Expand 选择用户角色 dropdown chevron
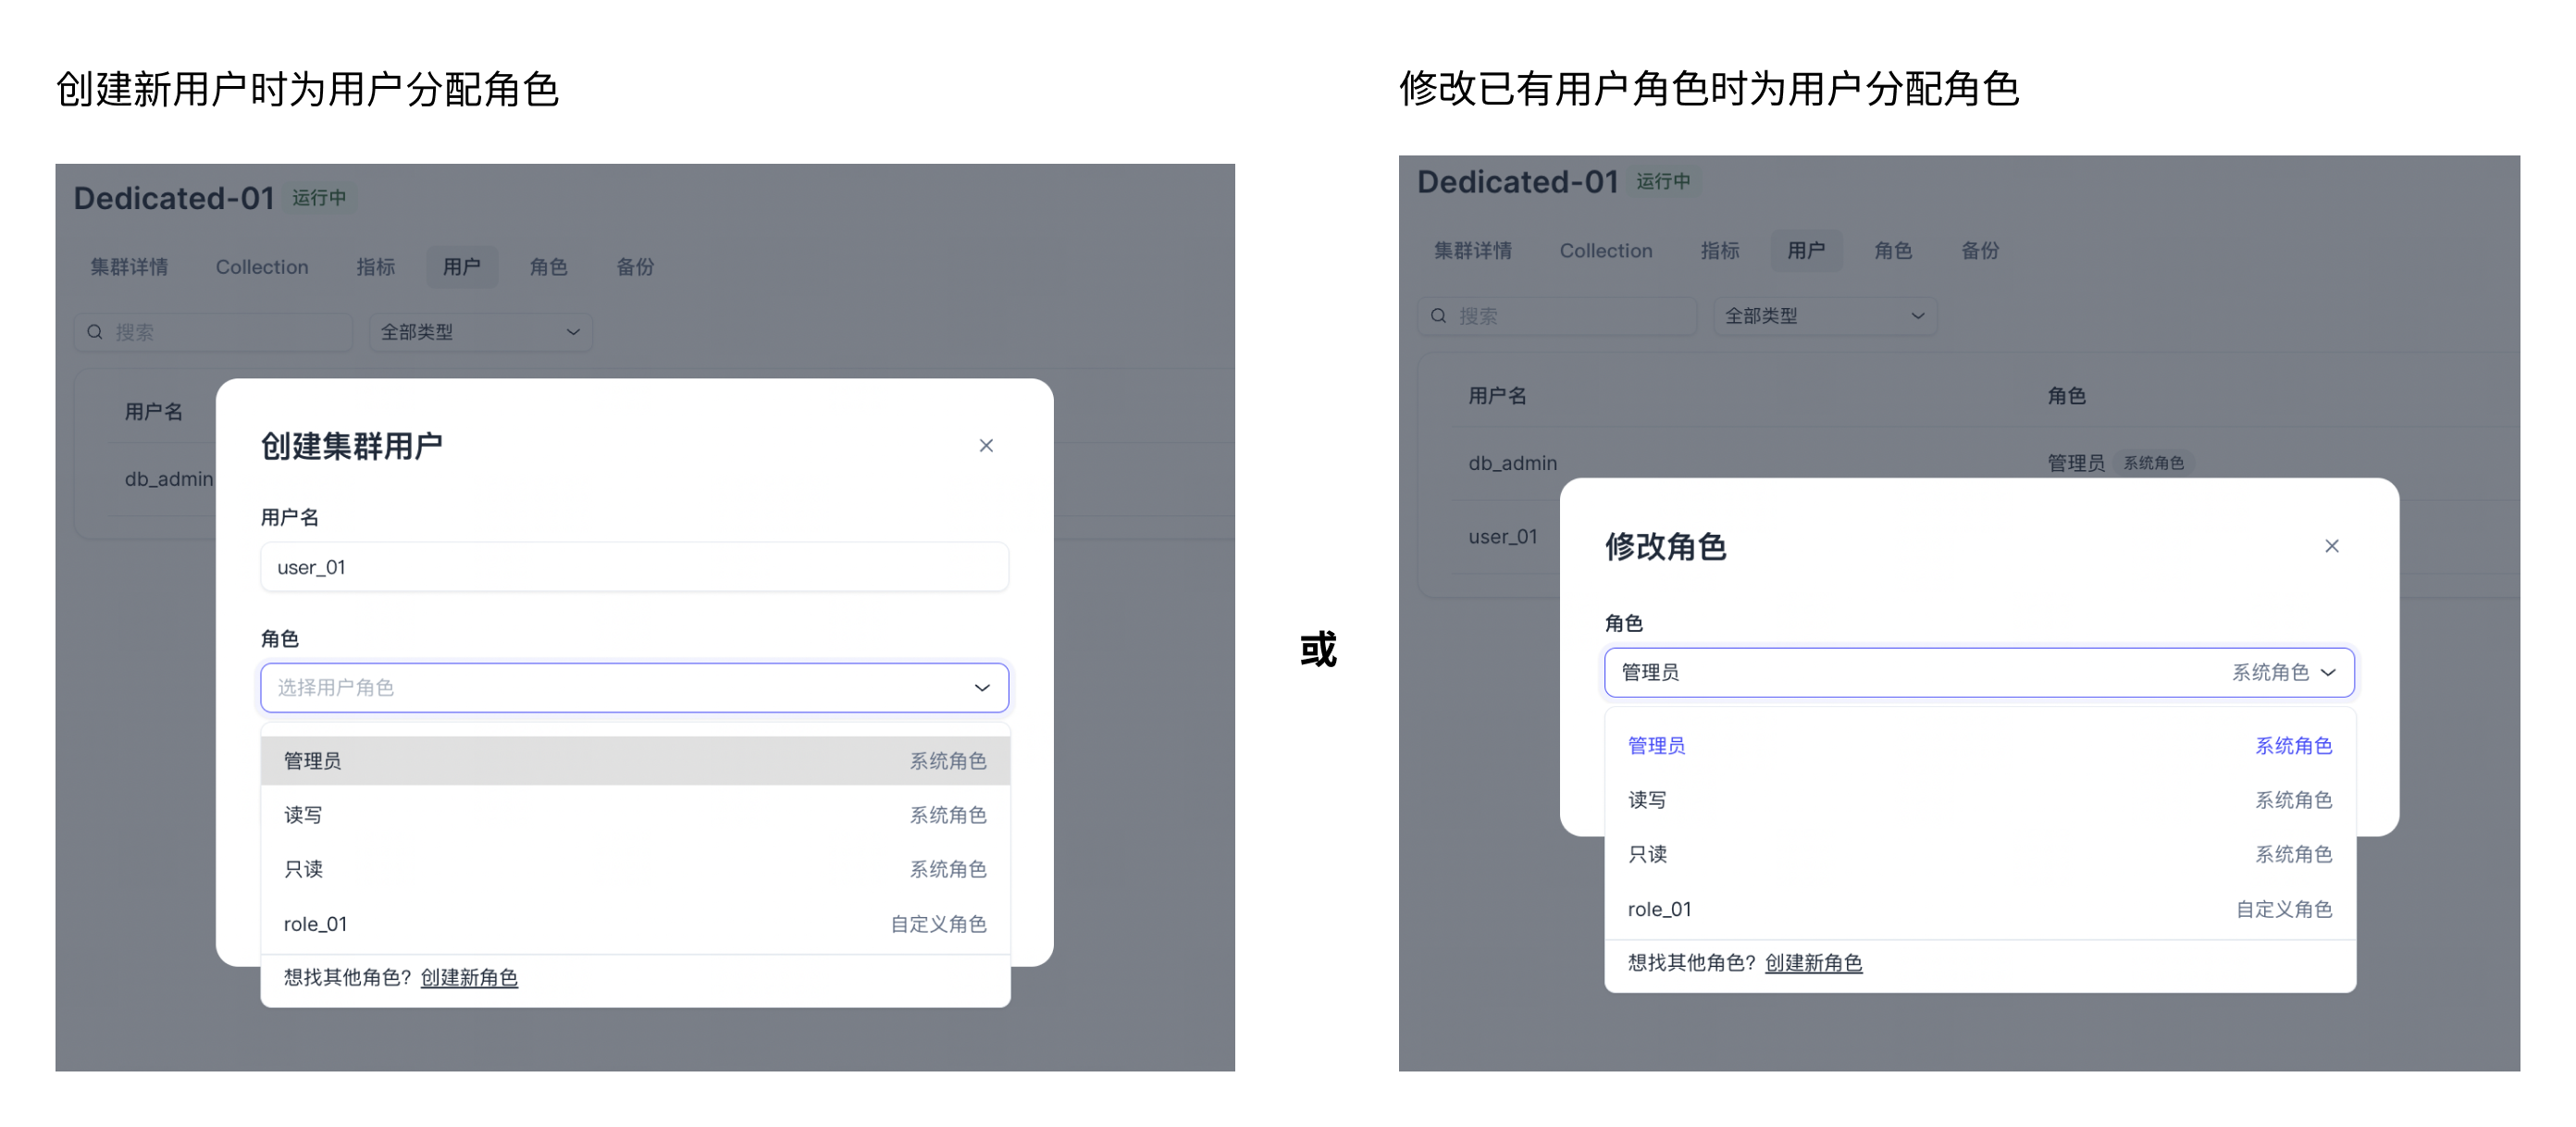Image resolution: width=2576 pixels, height=1127 pixels. coord(982,688)
